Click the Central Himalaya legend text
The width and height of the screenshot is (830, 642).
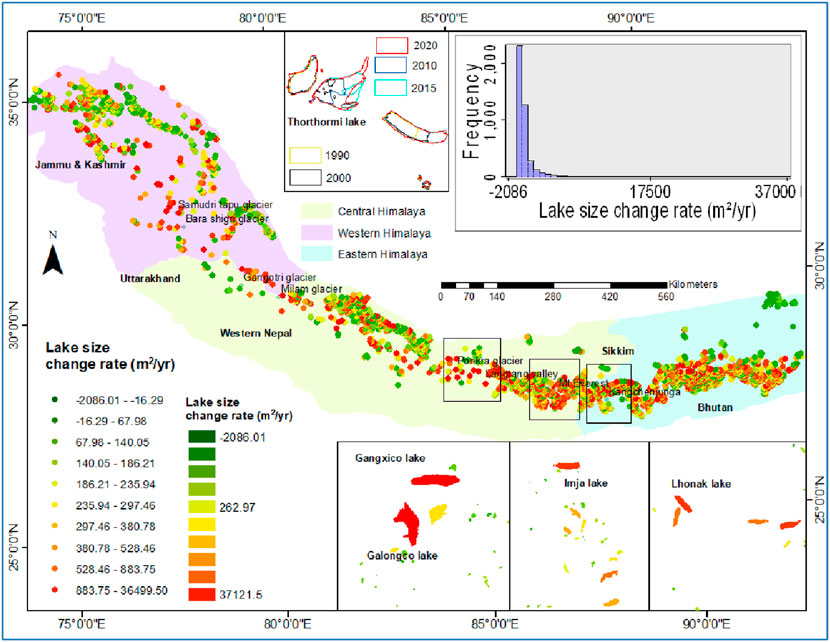tap(382, 211)
